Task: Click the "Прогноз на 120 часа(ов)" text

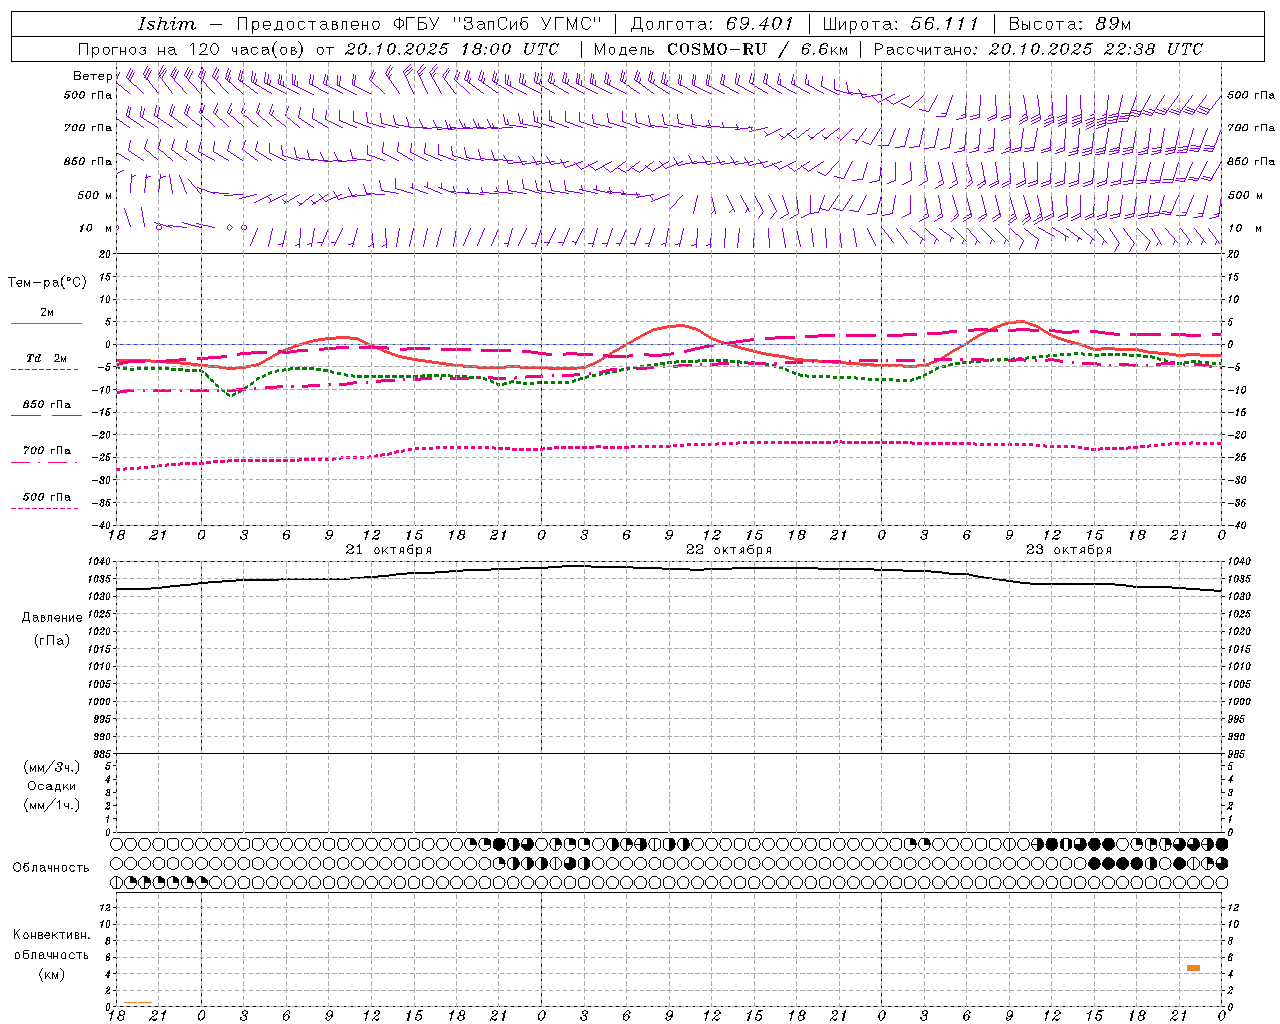Action: (x=192, y=49)
